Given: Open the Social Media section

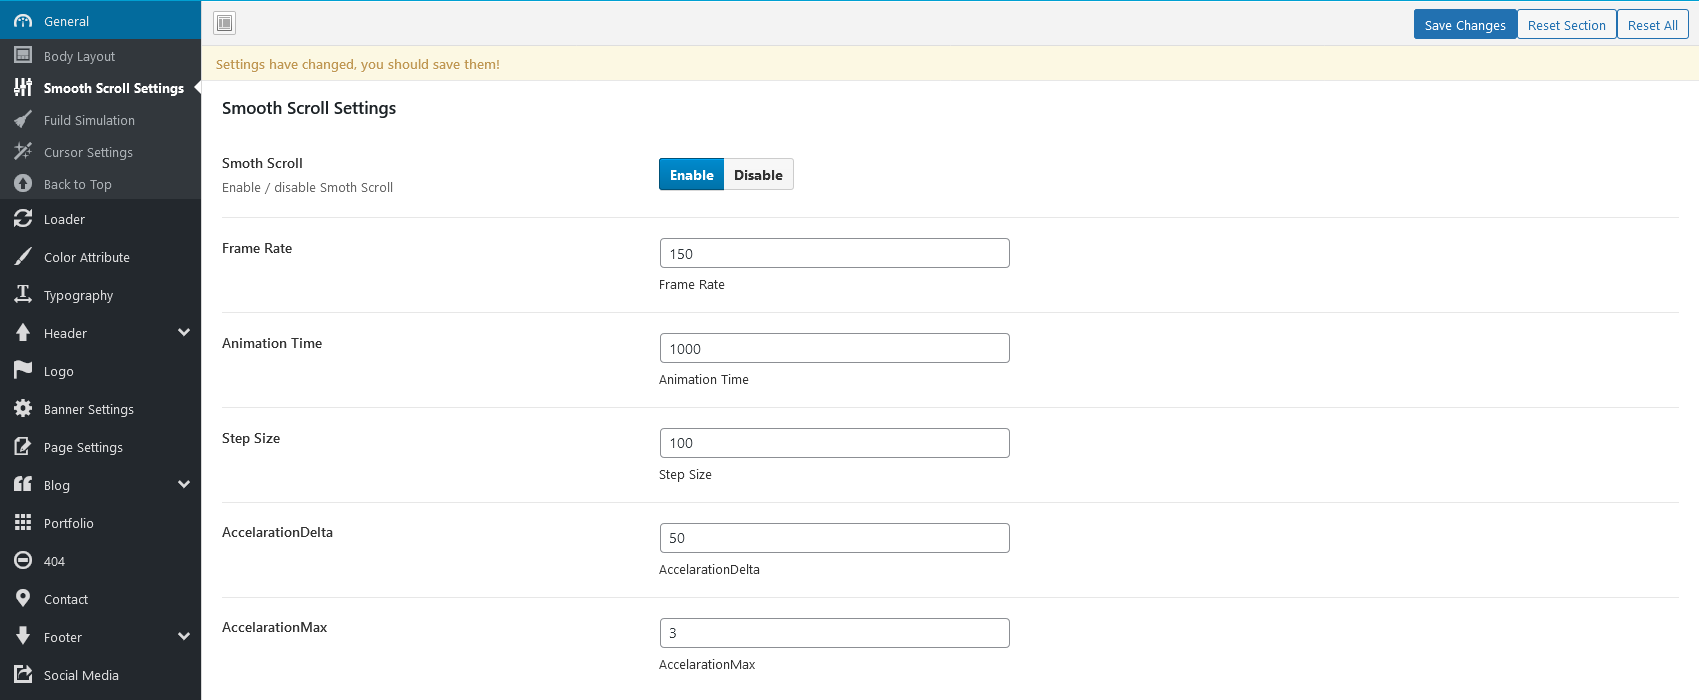Looking at the screenshot, I should (x=100, y=675).
